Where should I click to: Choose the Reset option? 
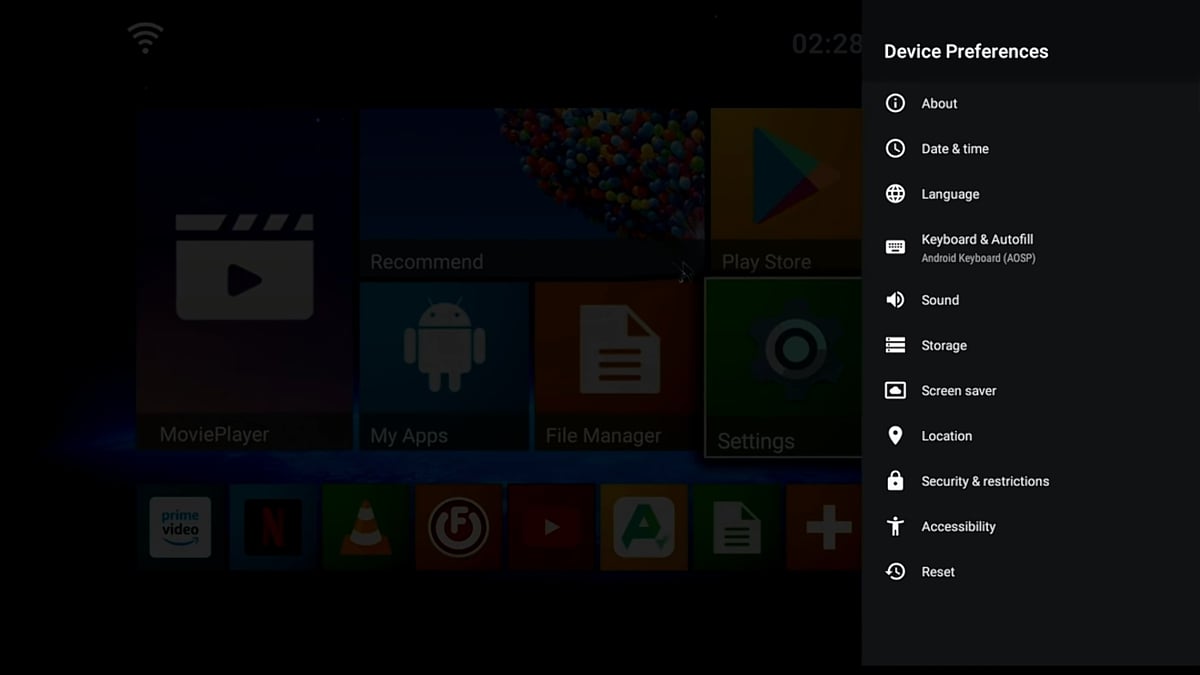click(x=1031, y=572)
